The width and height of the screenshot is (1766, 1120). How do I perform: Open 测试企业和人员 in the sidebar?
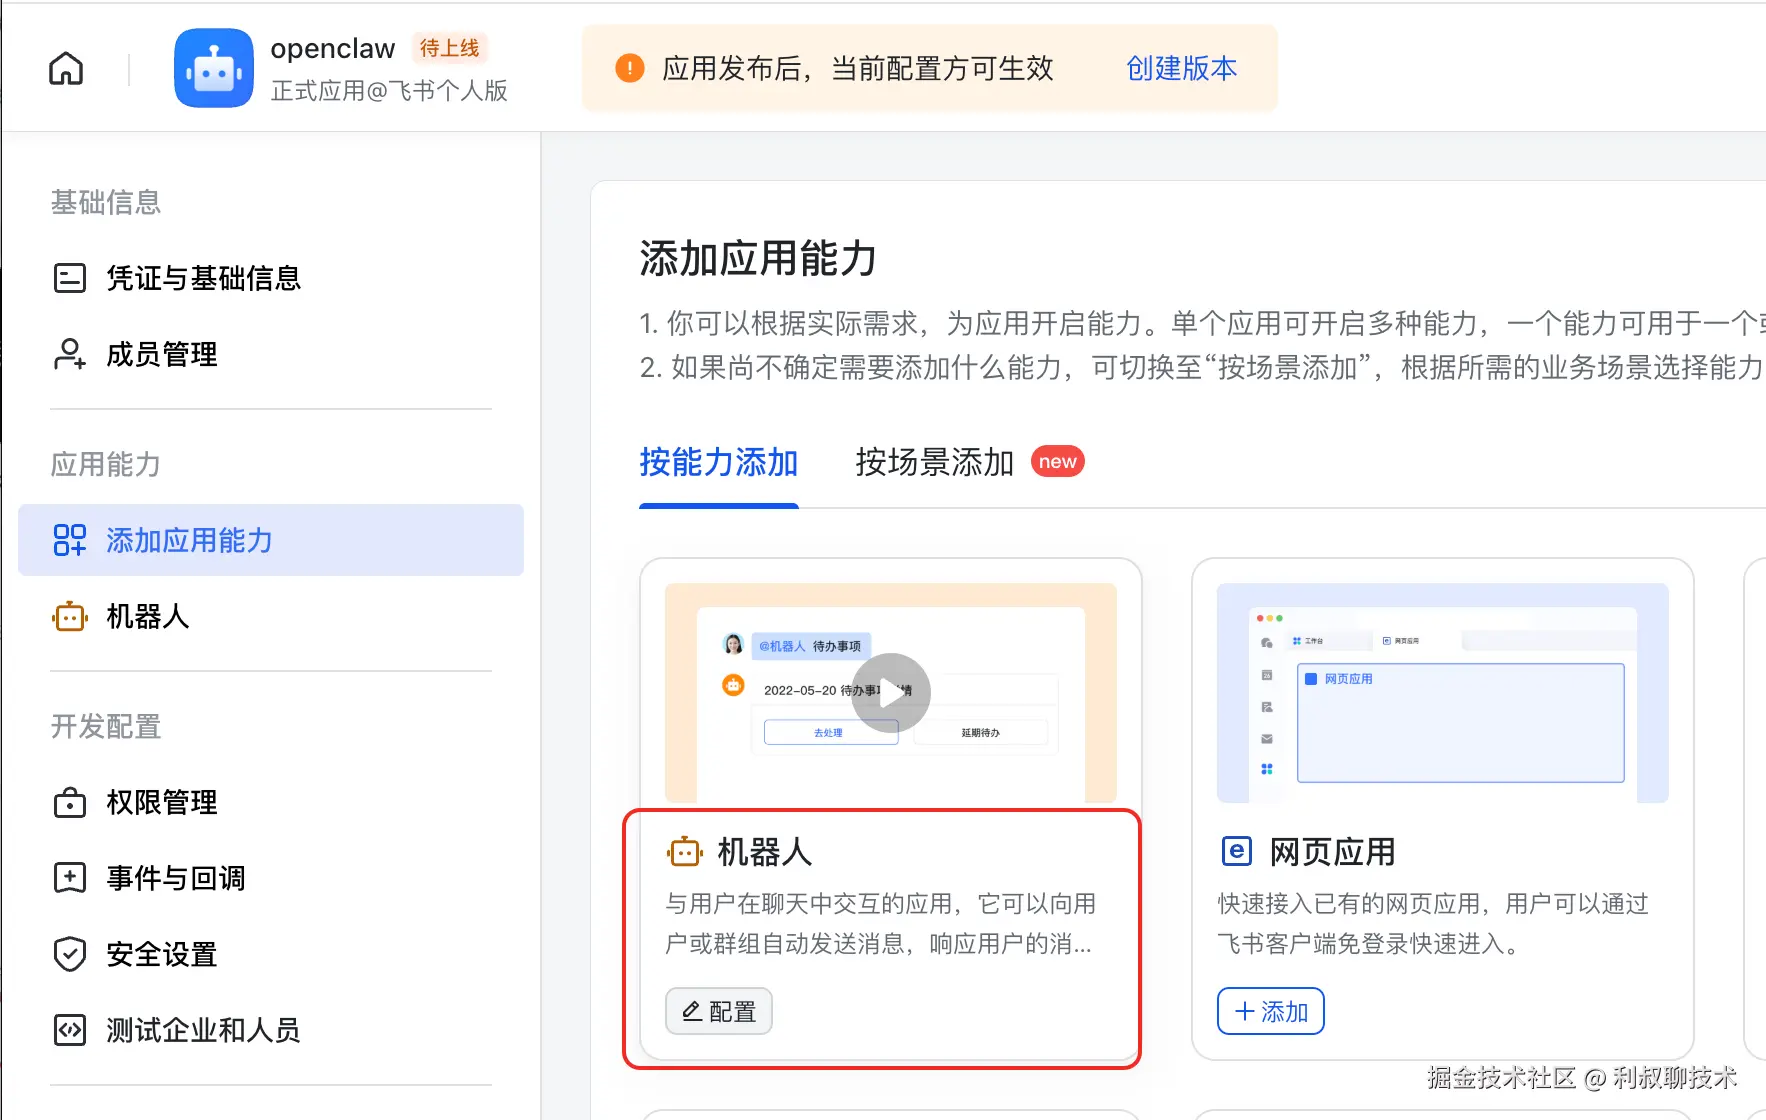[x=271, y=1030]
